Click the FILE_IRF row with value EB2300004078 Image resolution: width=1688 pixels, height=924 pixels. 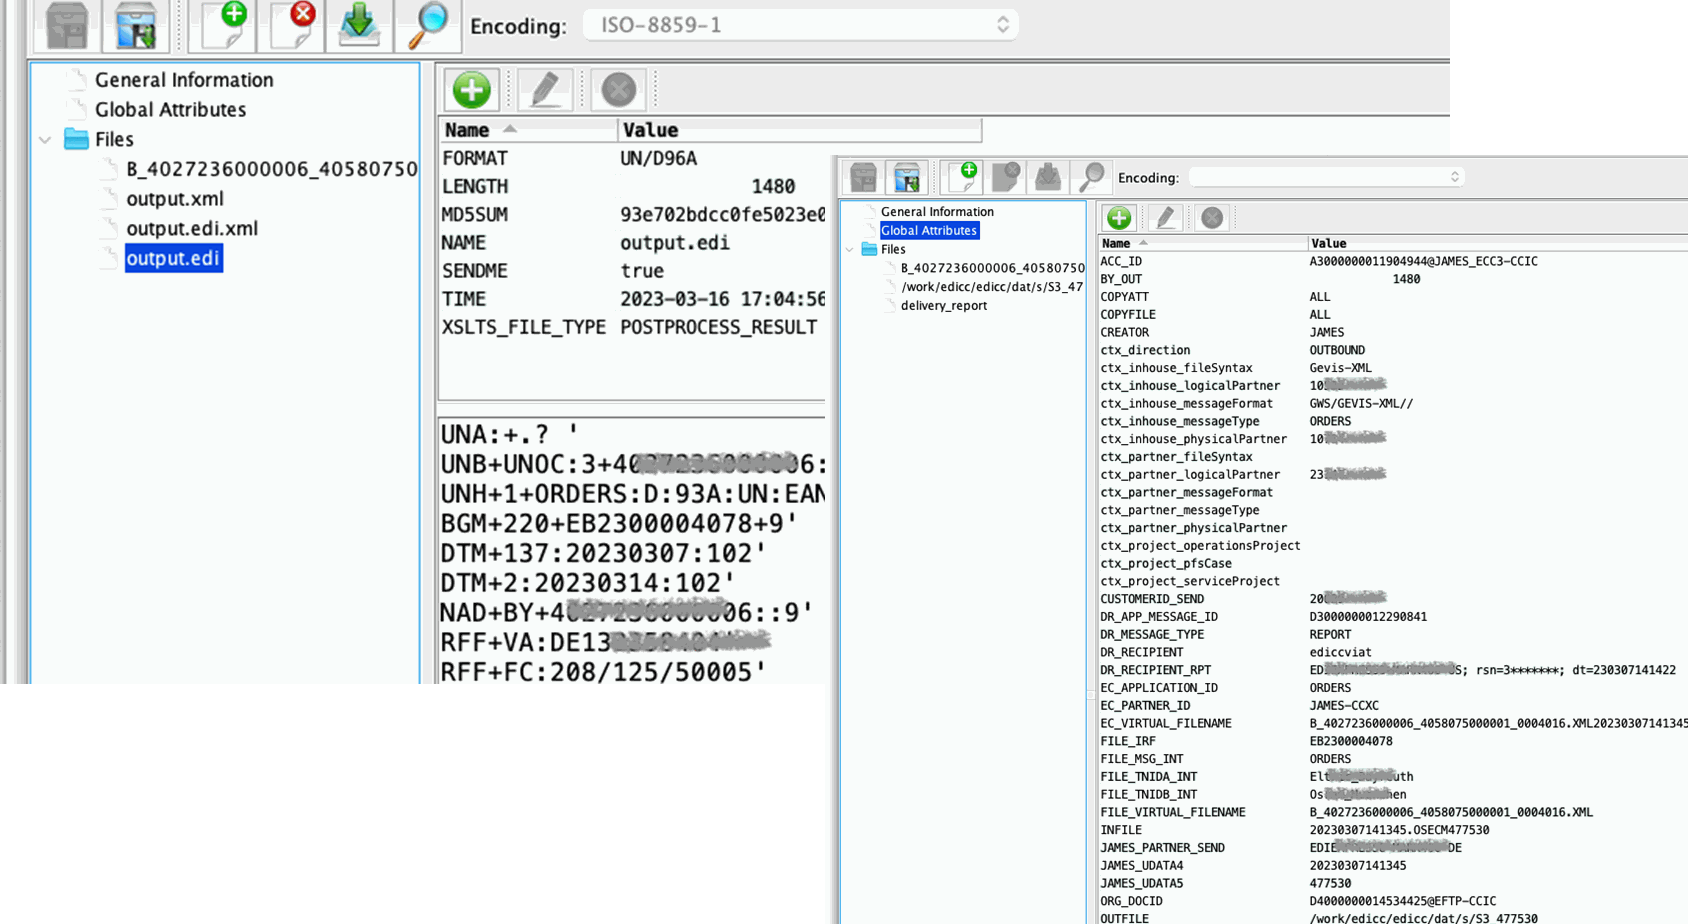[1393, 741]
